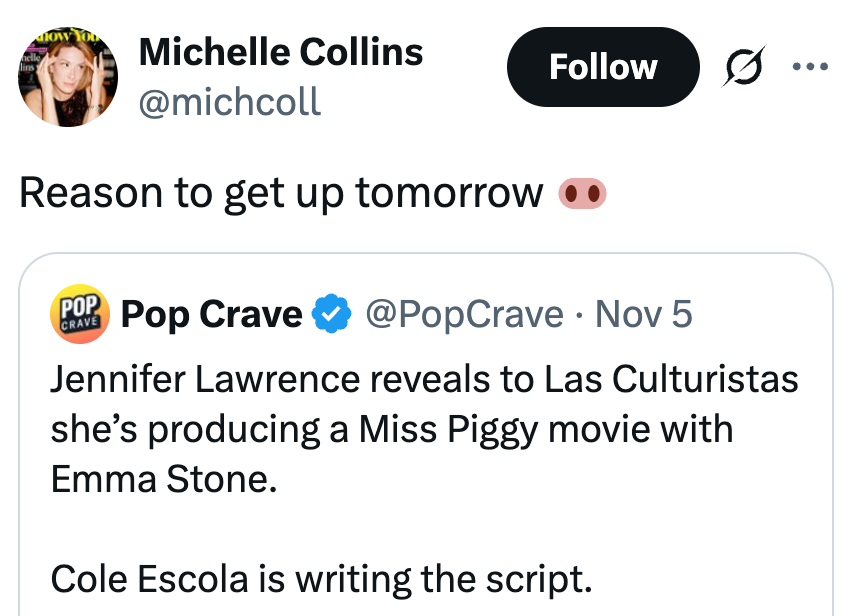Screen dimensions: 852x616
Task: Click the "Emma Stone." line
Action: [163, 478]
